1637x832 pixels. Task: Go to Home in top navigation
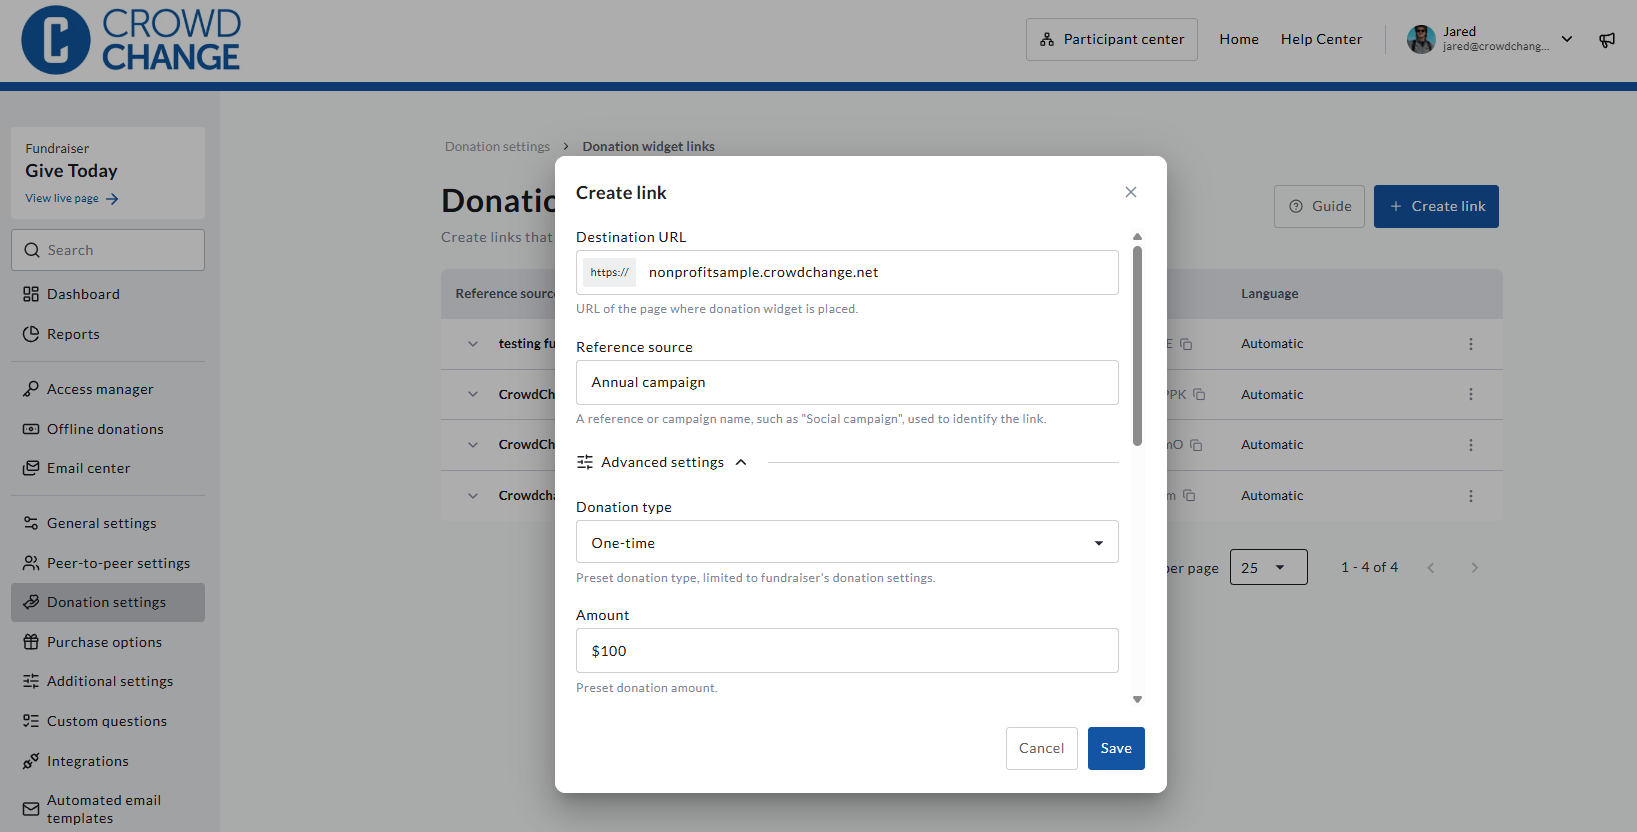point(1239,39)
